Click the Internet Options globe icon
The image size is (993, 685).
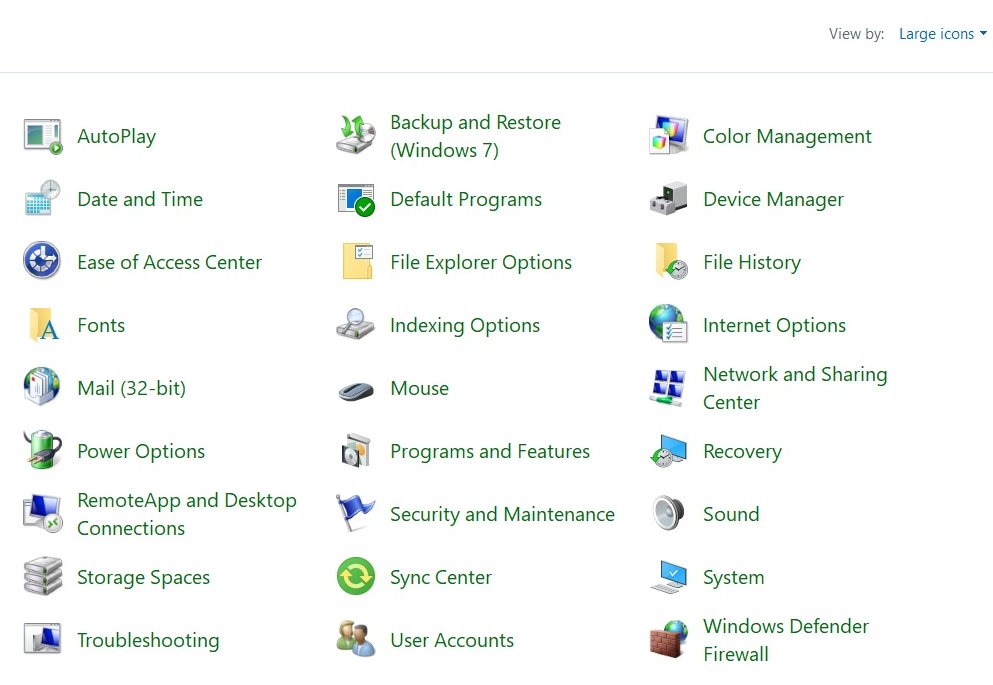(x=668, y=324)
